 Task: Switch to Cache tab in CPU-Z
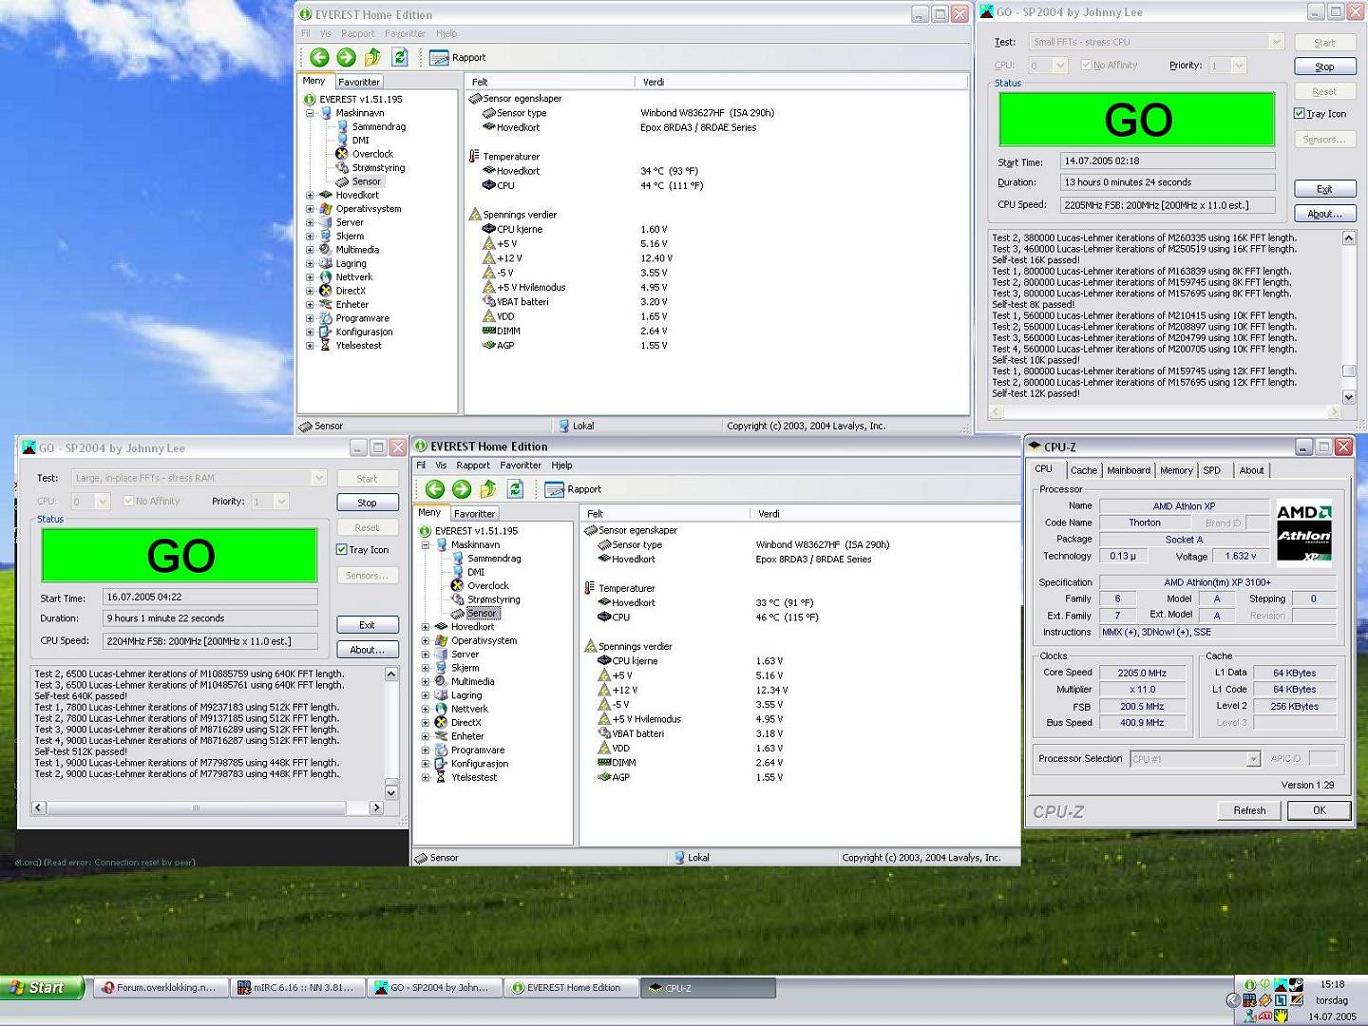1084,470
